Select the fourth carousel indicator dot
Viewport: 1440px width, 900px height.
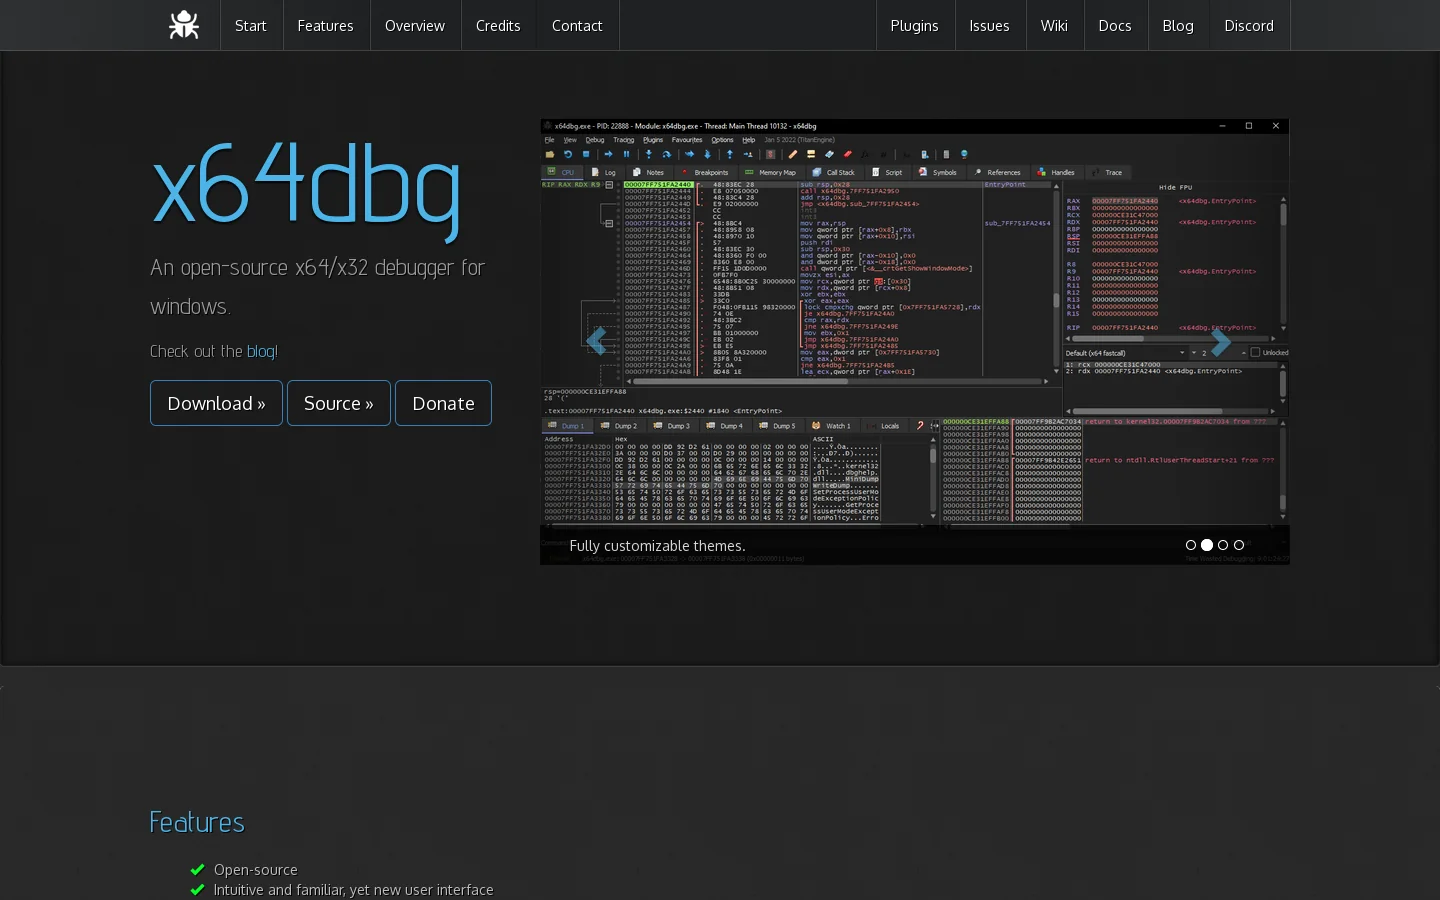pyautogui.click(x=1239, y=545)
